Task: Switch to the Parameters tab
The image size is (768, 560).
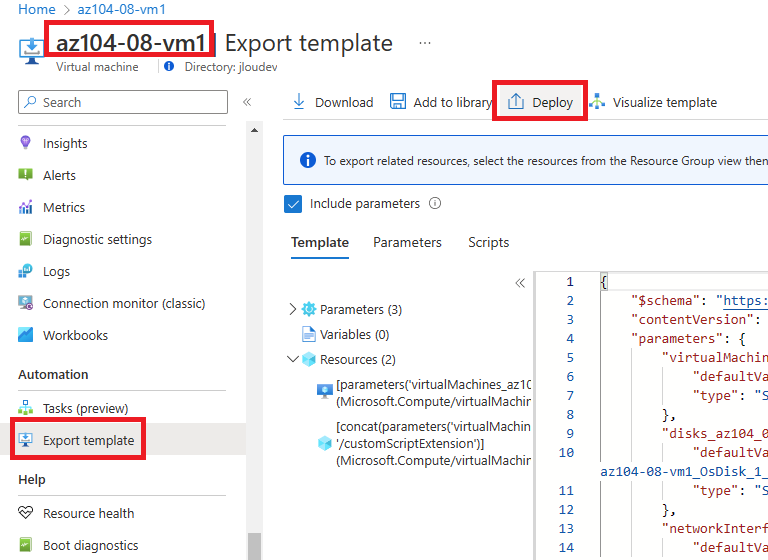Action: coord(407,243)
